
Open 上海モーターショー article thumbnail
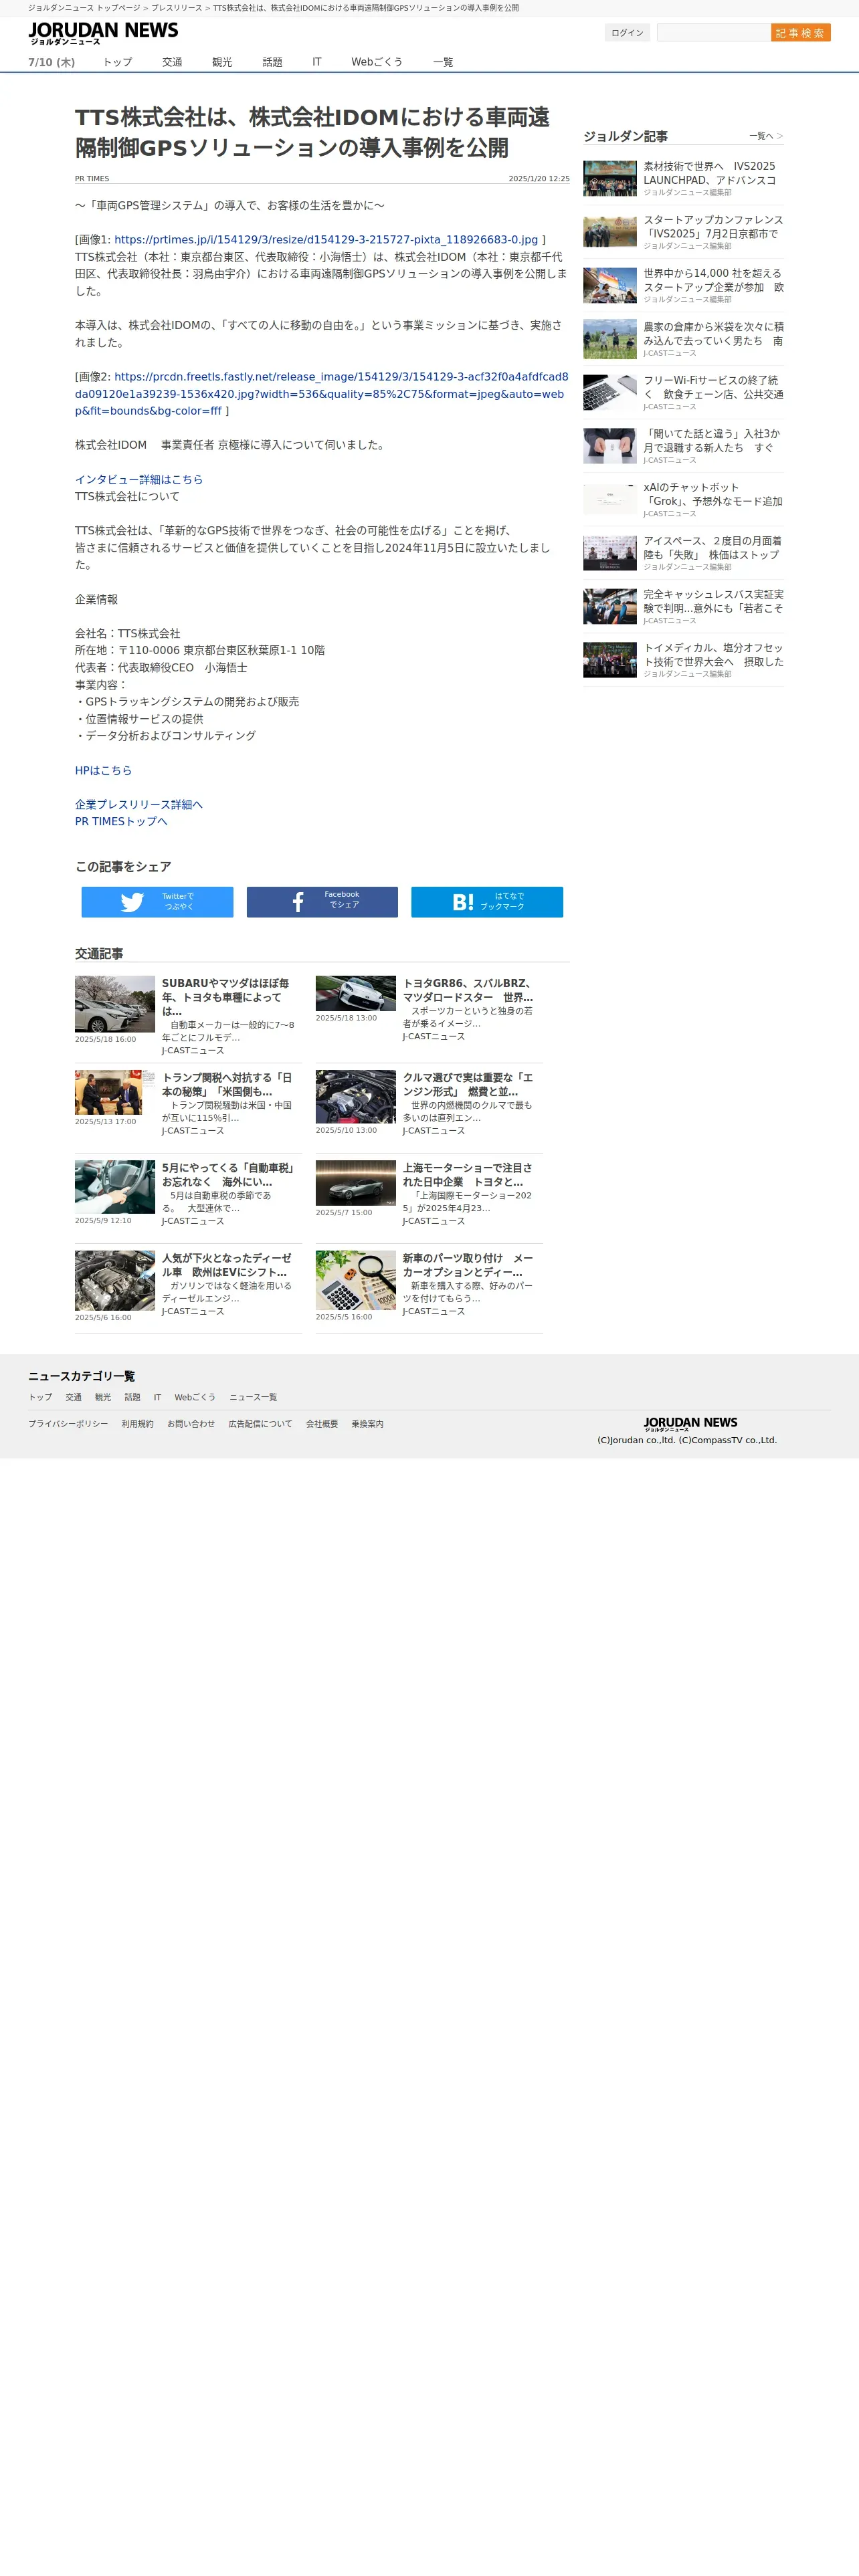356,1183
